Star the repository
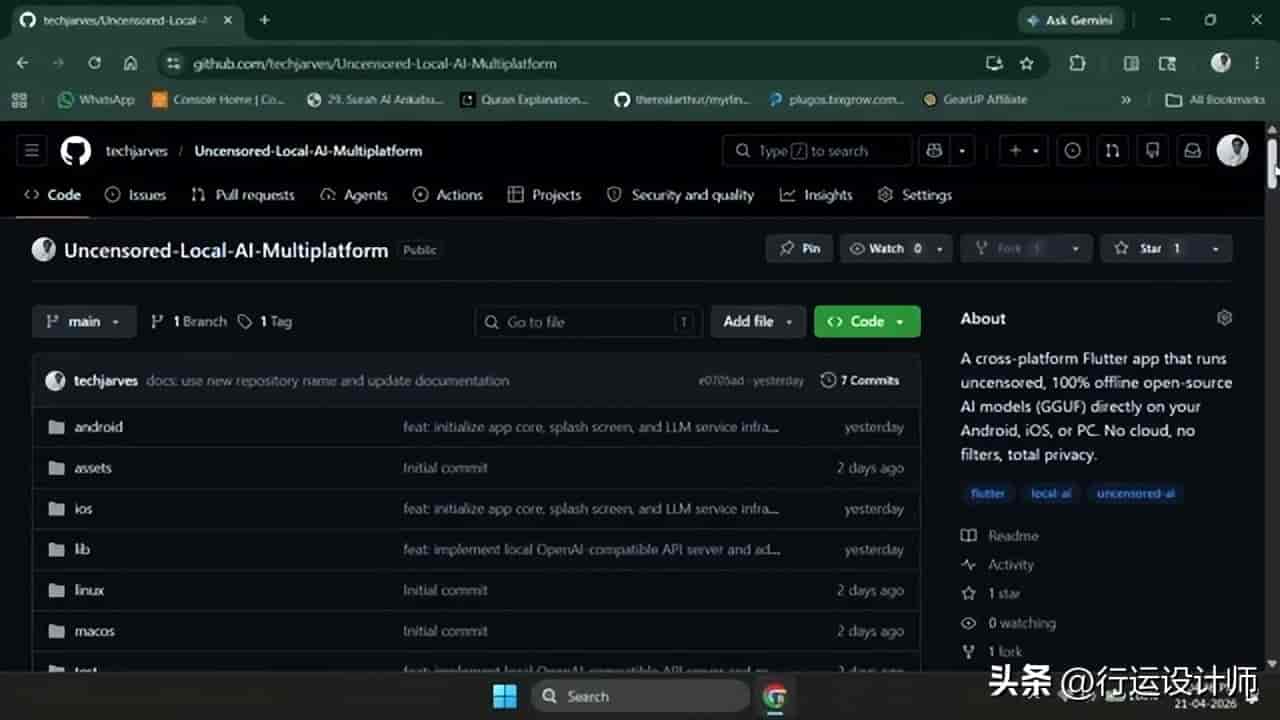Image resolution: width=1280 pixels, height=720 pixels. [1150, 248]
